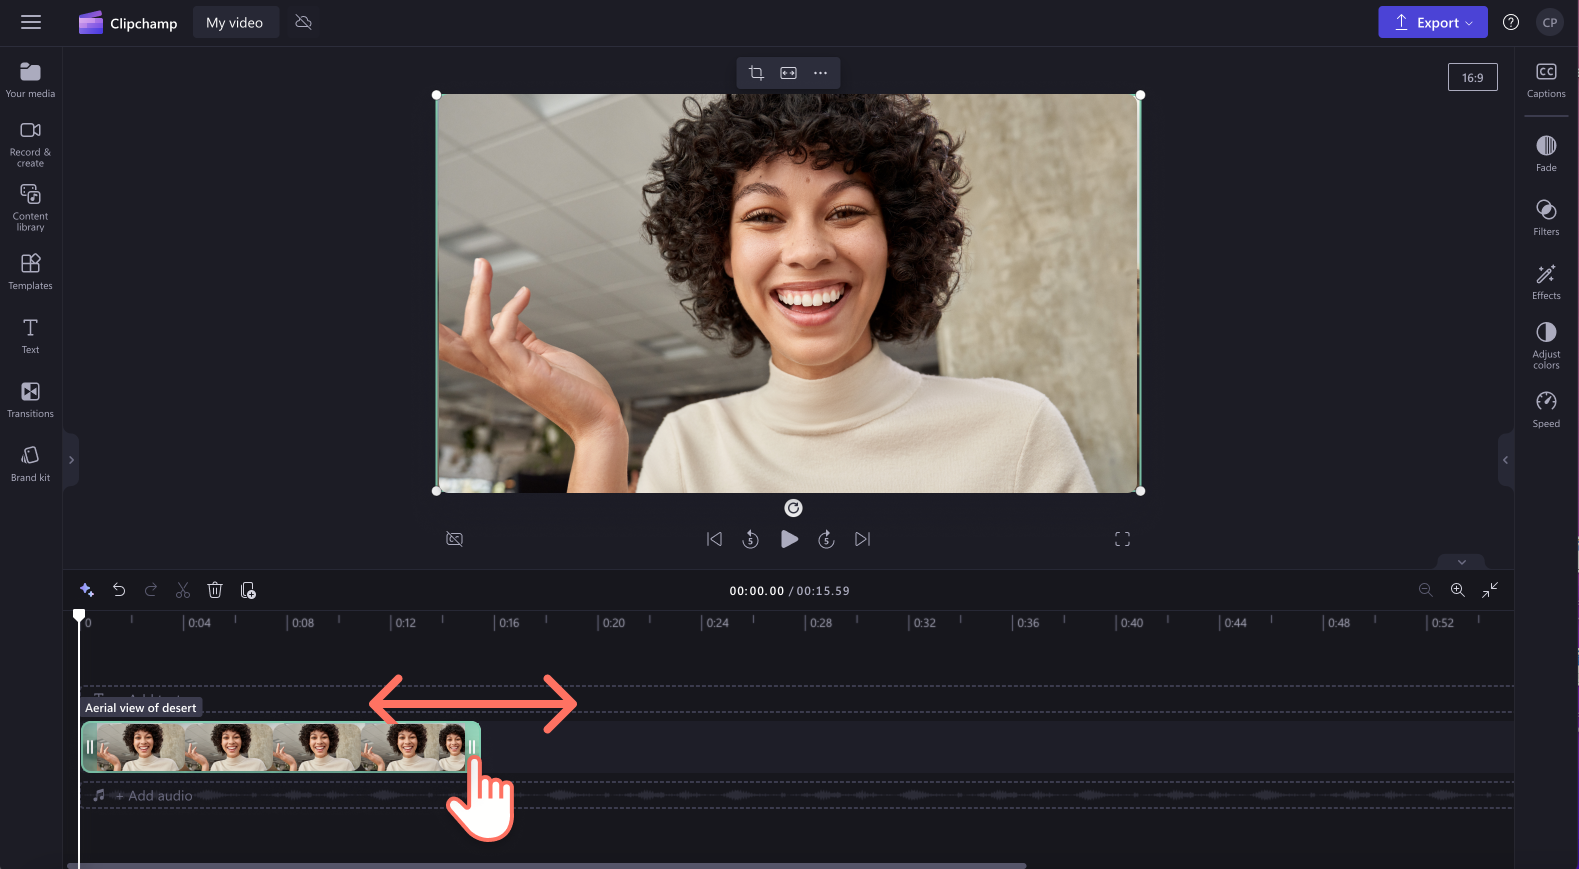Edit the My video title field
The width and height of the screenshot is (1579, 869).
click(x=235, y=22)
